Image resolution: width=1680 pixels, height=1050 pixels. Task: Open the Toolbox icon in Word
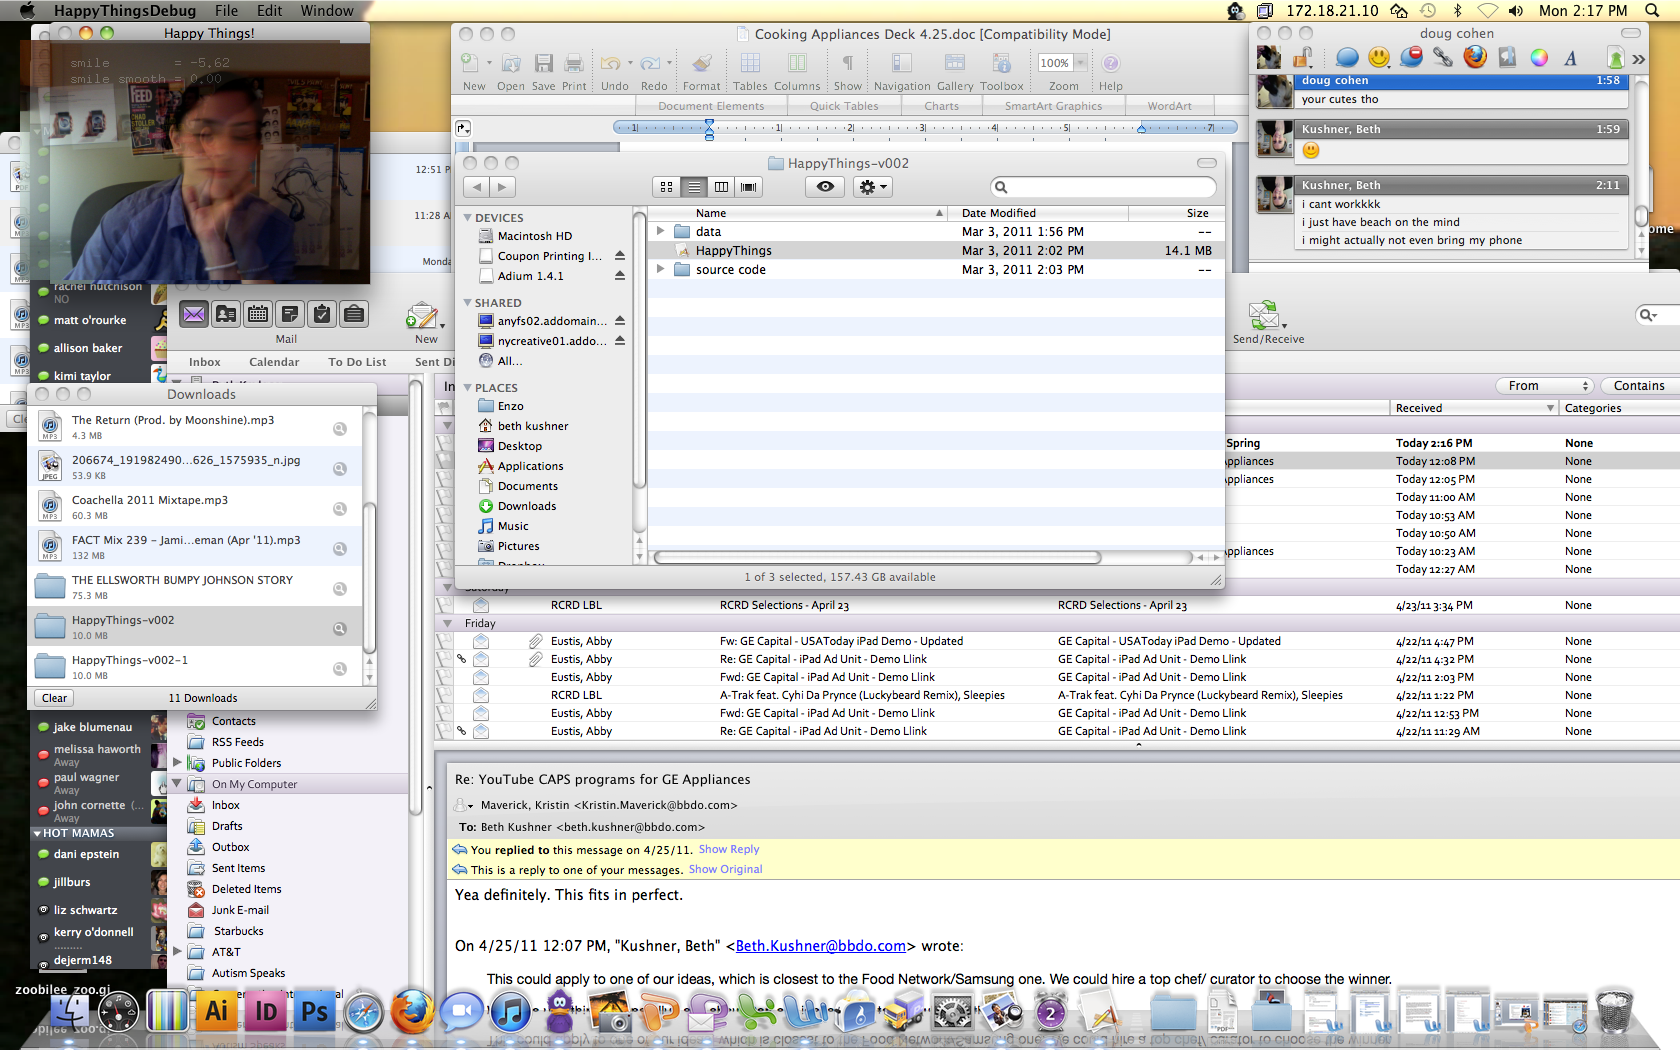1001,63
